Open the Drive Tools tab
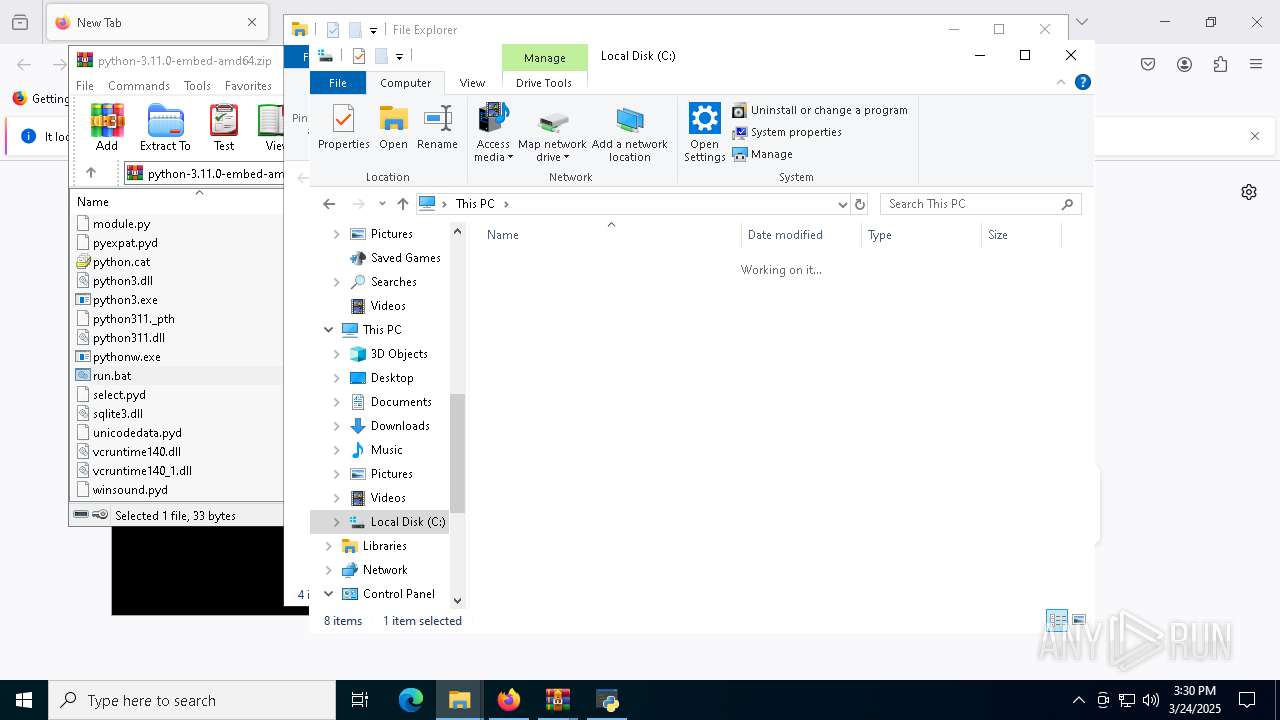Screen dimensions: 1280x720 (x=544, y=83)
